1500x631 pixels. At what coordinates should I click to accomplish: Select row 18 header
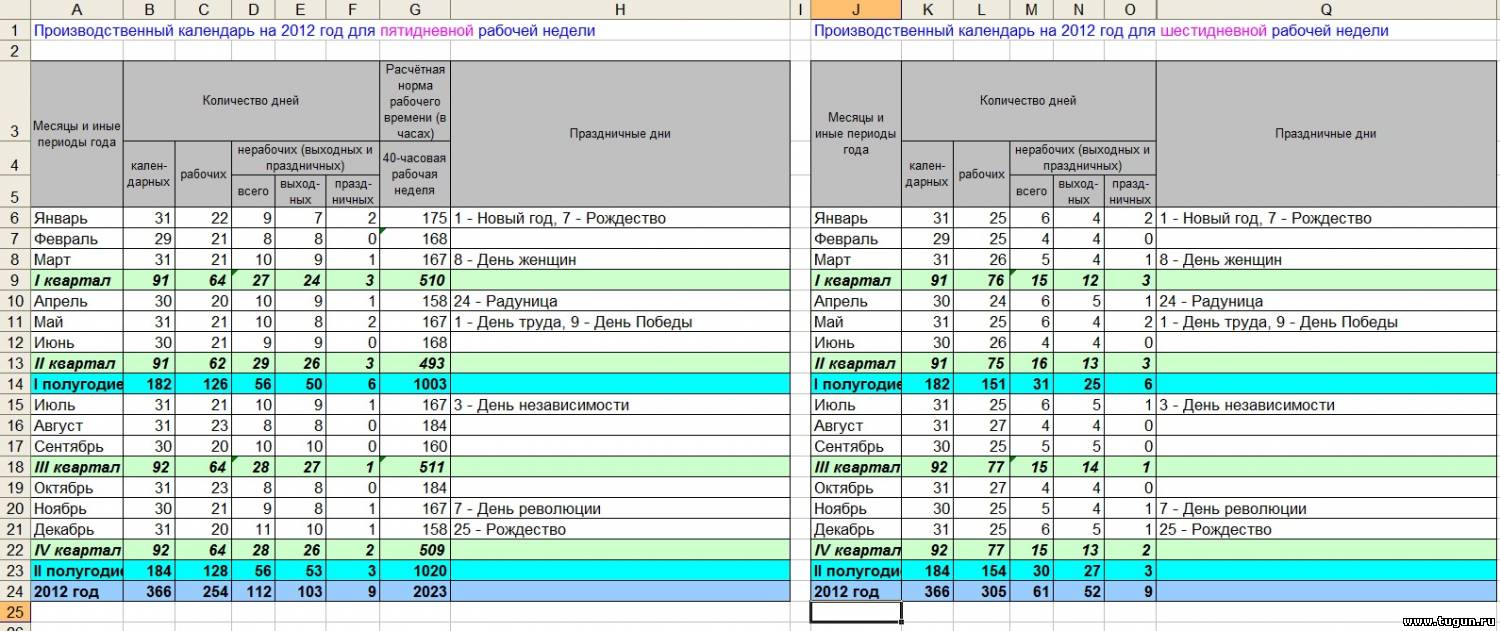(x=15, y=467)
